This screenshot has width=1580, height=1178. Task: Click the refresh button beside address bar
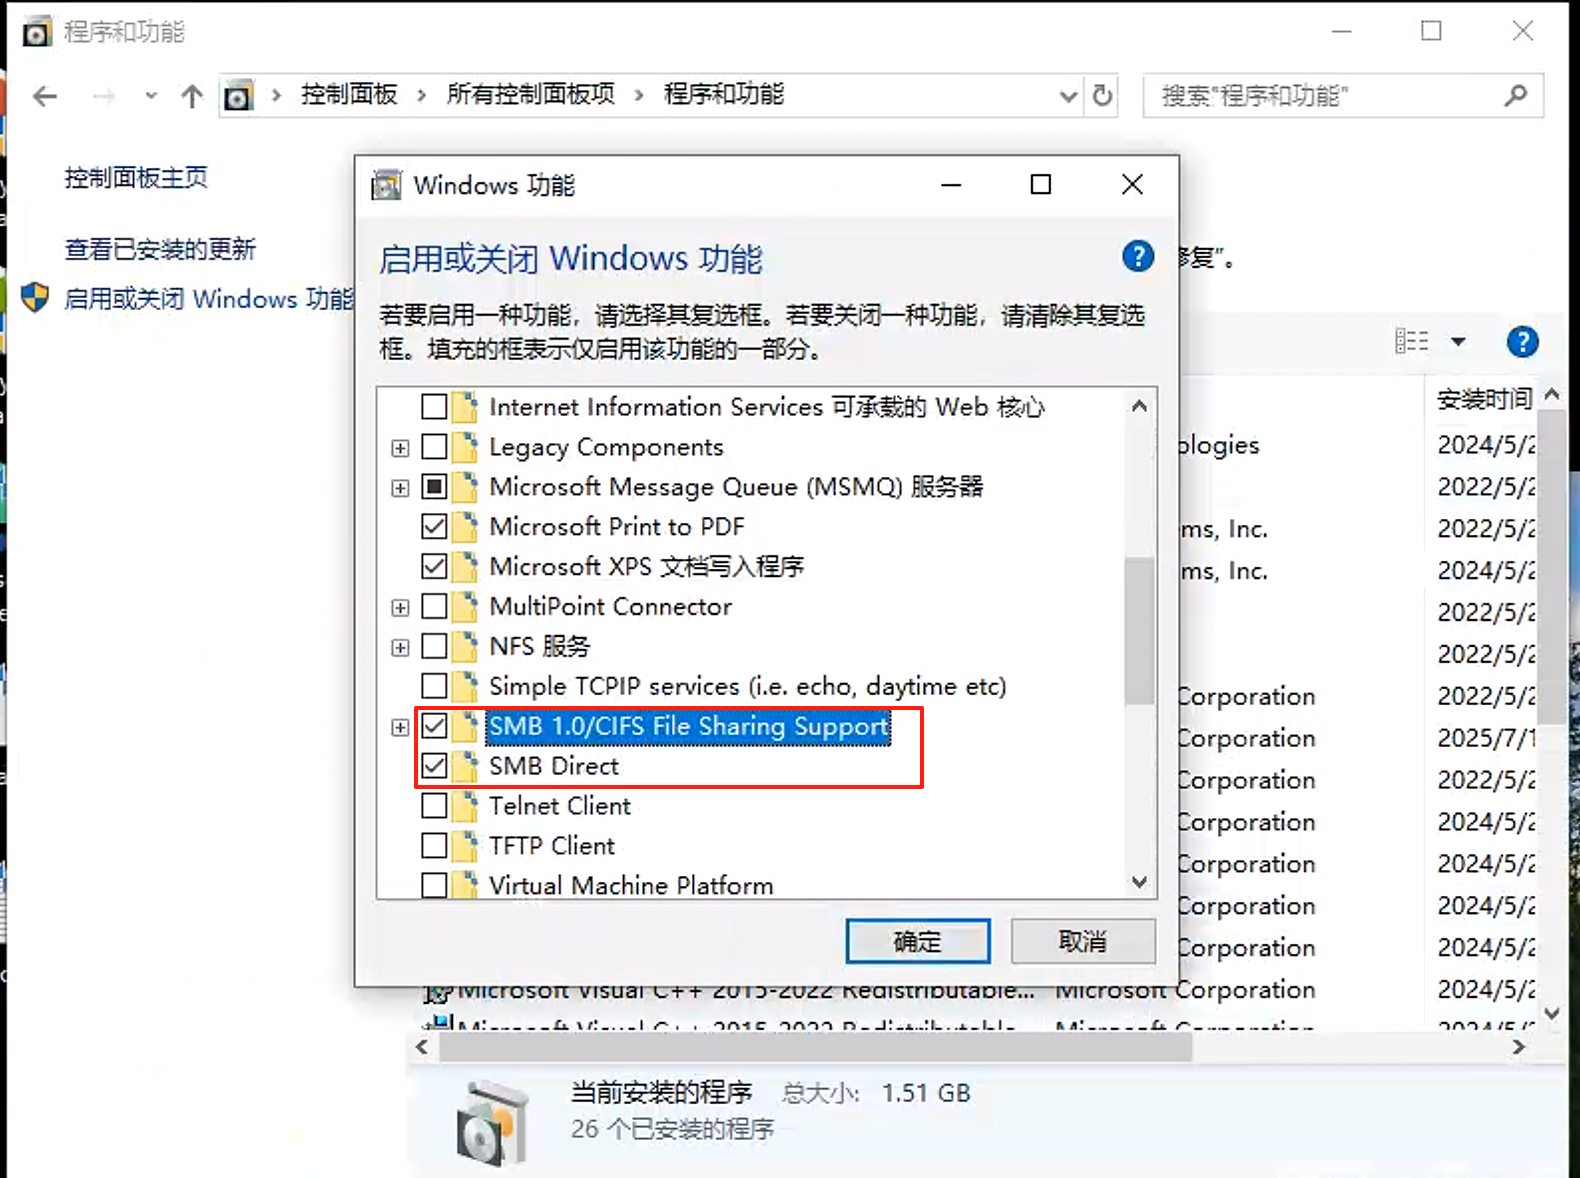tap(1102, 96)
